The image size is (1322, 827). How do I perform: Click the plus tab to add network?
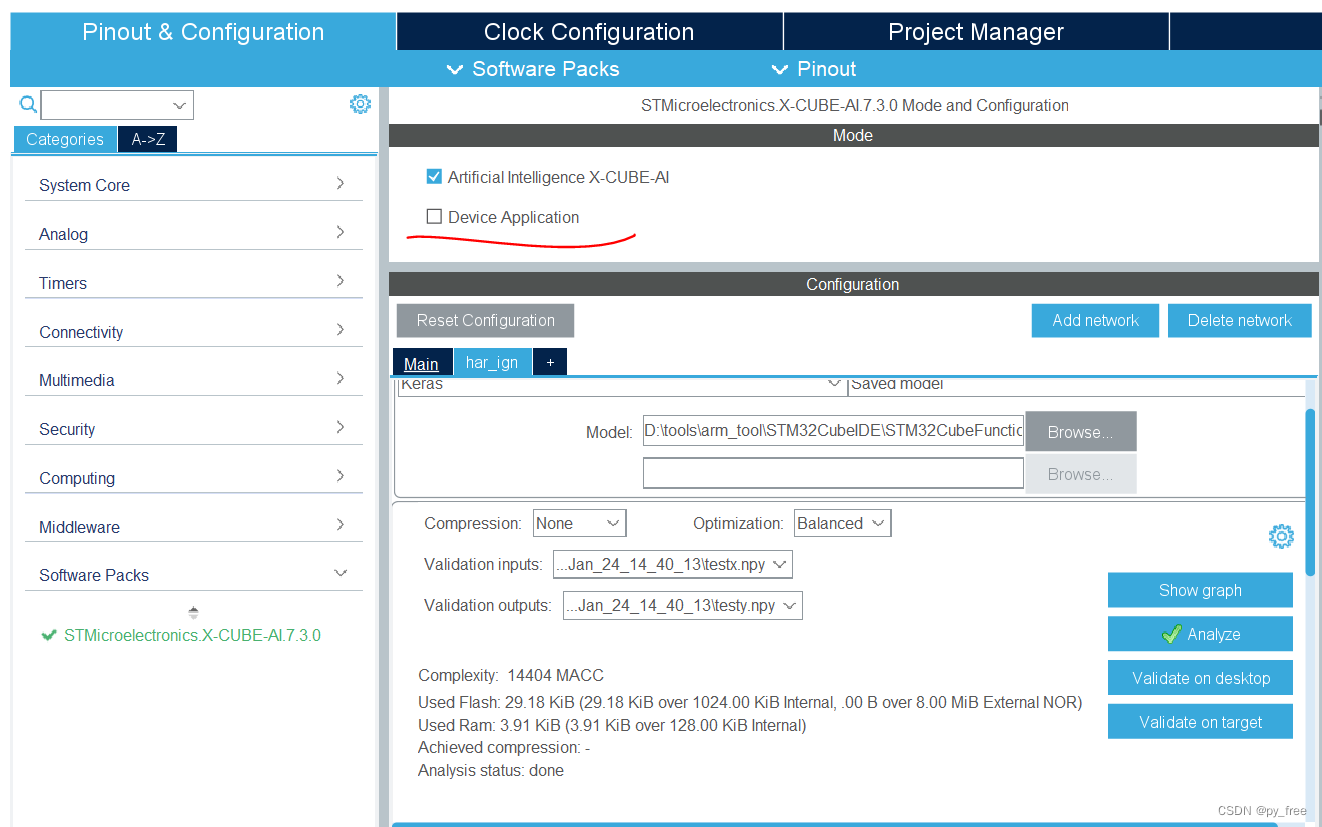pos(550,362)
